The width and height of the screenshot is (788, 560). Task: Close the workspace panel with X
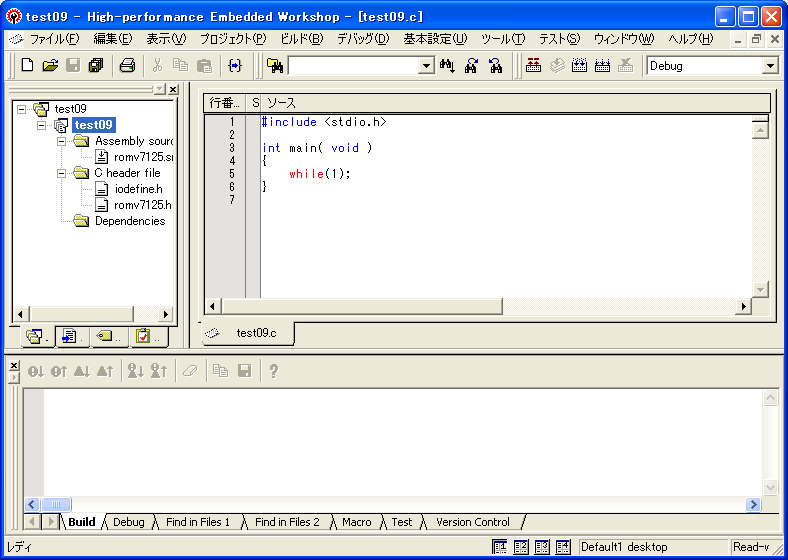coord(173,89)
